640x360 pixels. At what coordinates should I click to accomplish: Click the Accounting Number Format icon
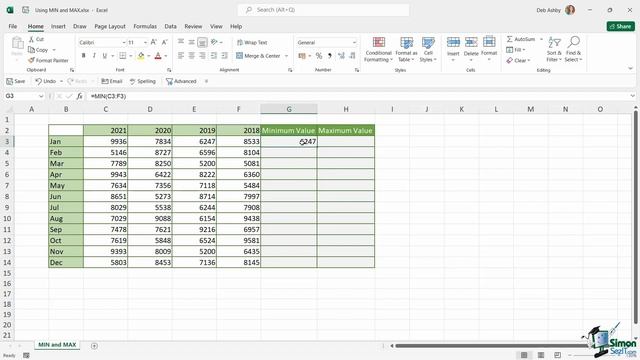302,56
